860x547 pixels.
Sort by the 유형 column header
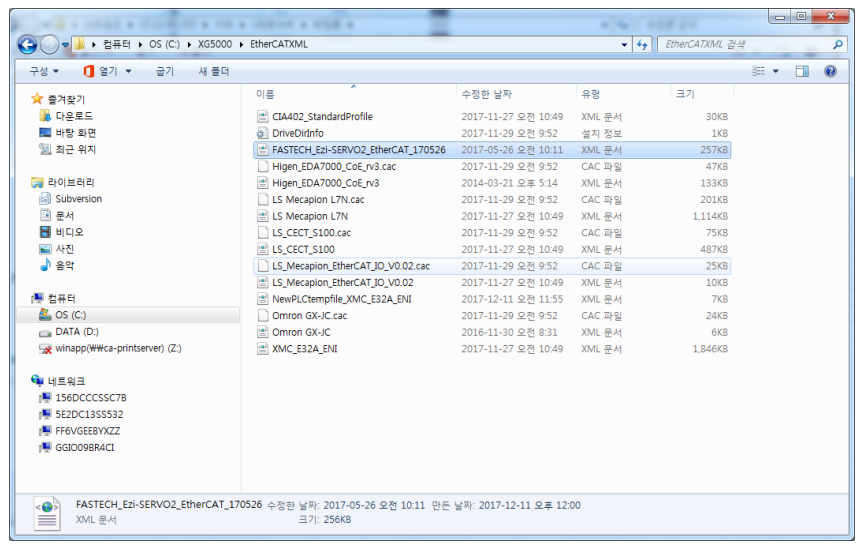coord(623,94)
